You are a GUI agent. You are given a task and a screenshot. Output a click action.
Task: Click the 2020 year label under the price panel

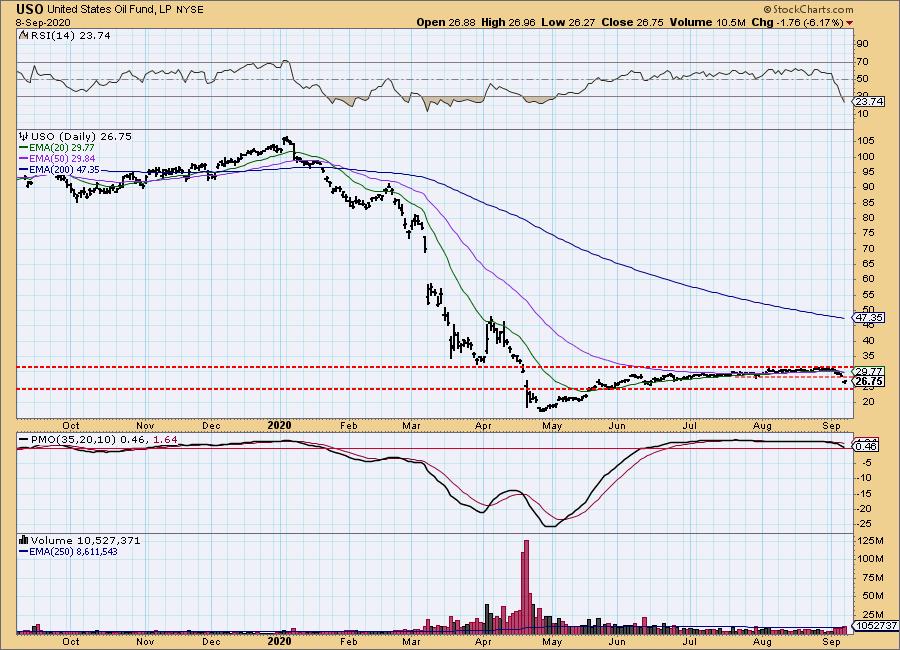pyautogui.click(x=280, y=425)
